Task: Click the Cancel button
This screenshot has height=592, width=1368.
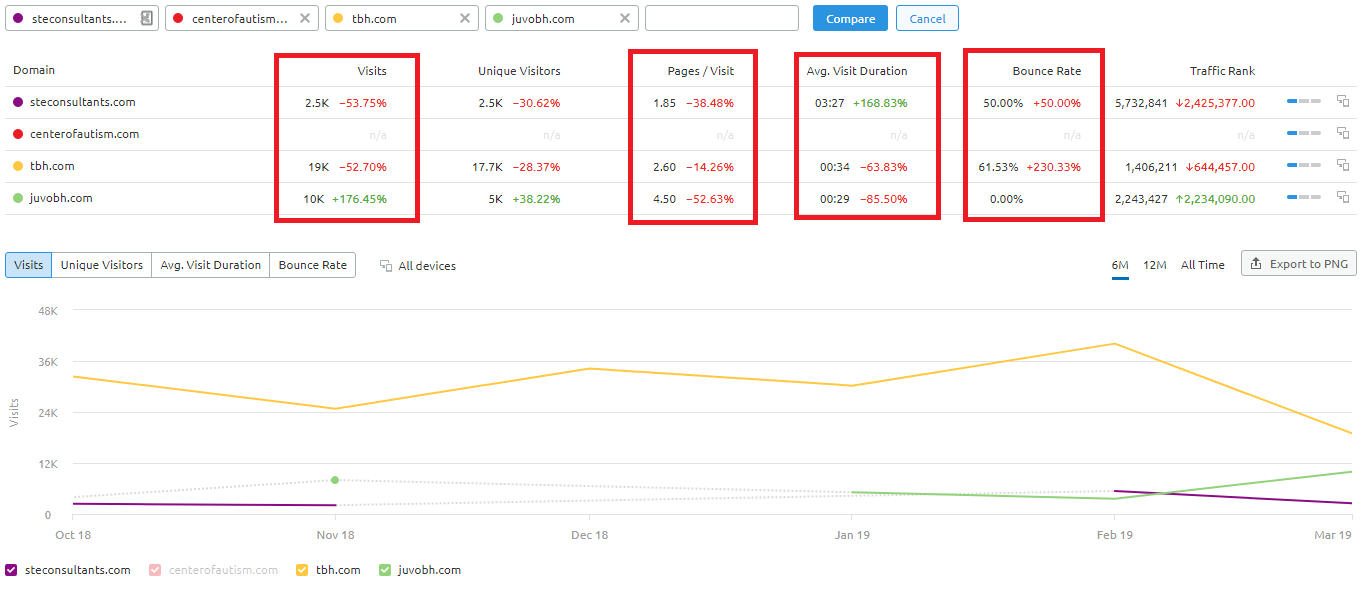Action: pyautogui.click(x=927, y=18)
